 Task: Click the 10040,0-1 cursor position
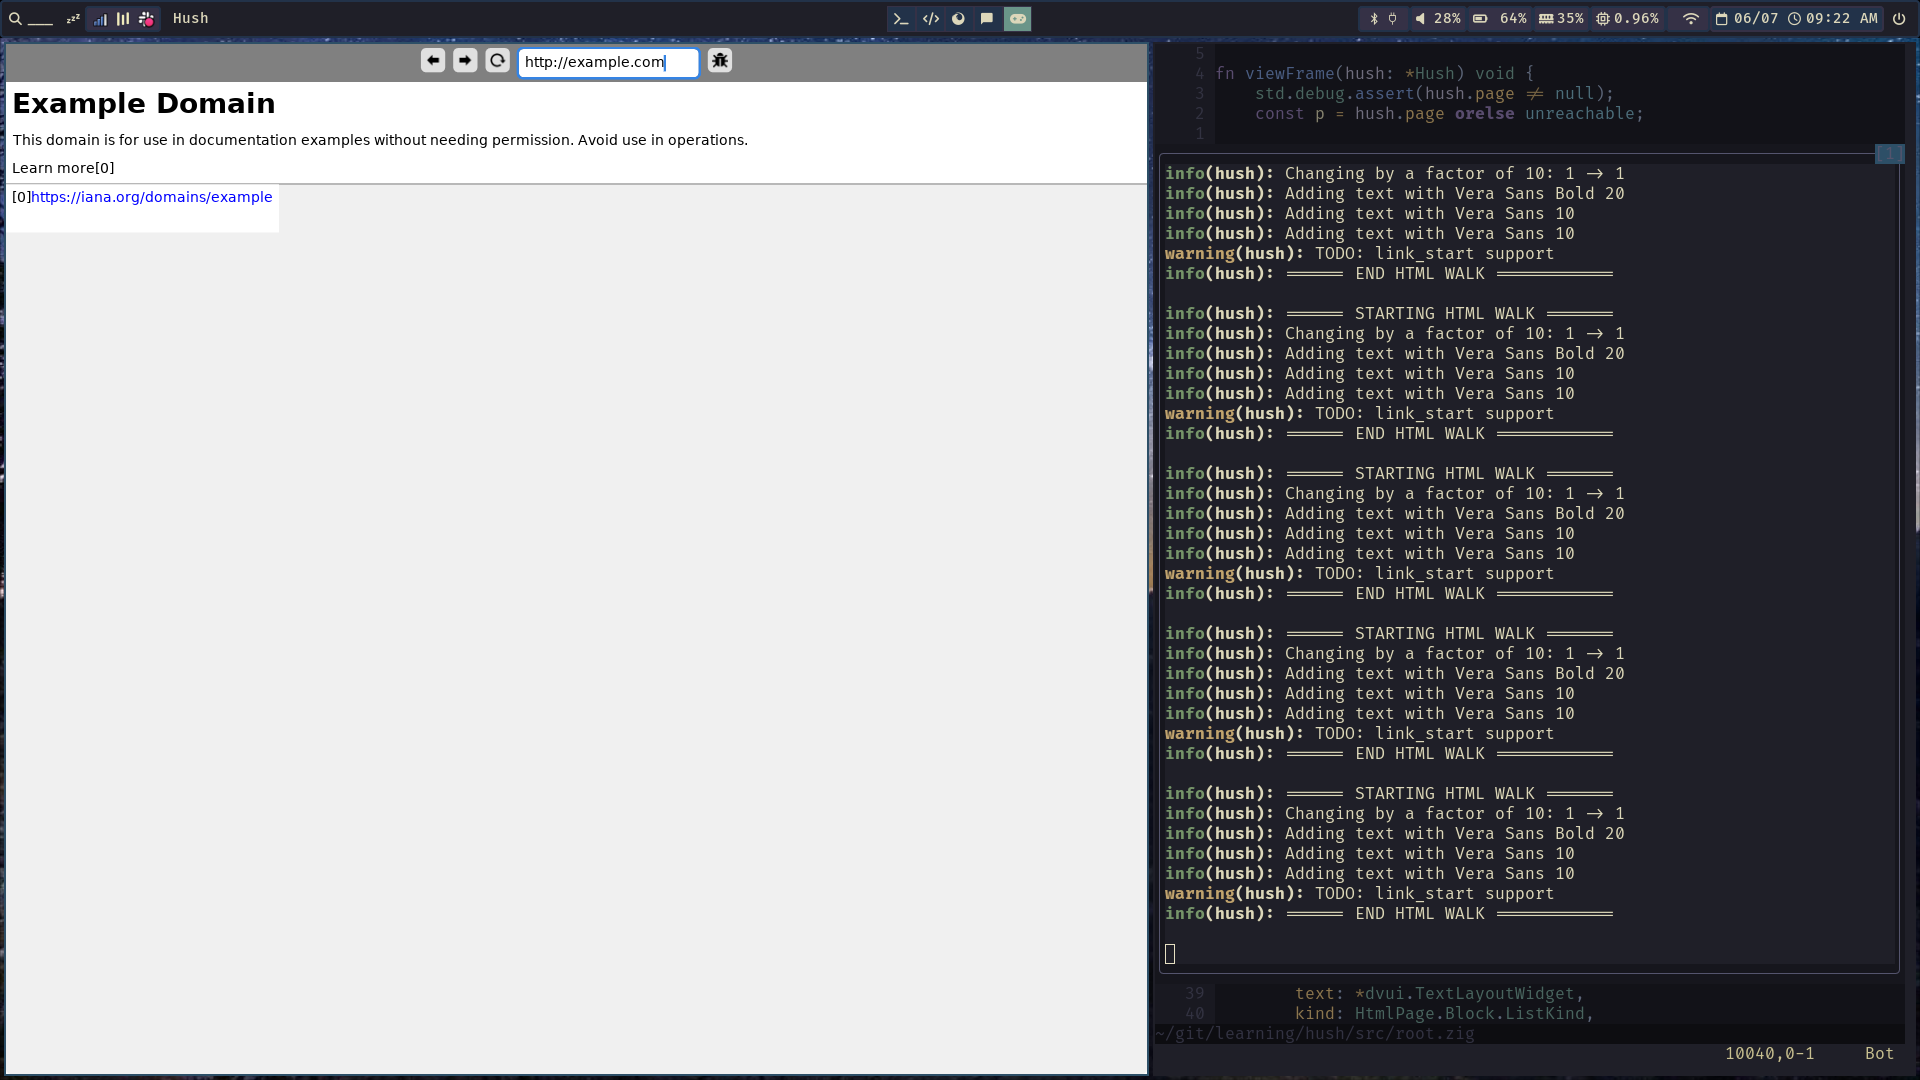1769,1054
